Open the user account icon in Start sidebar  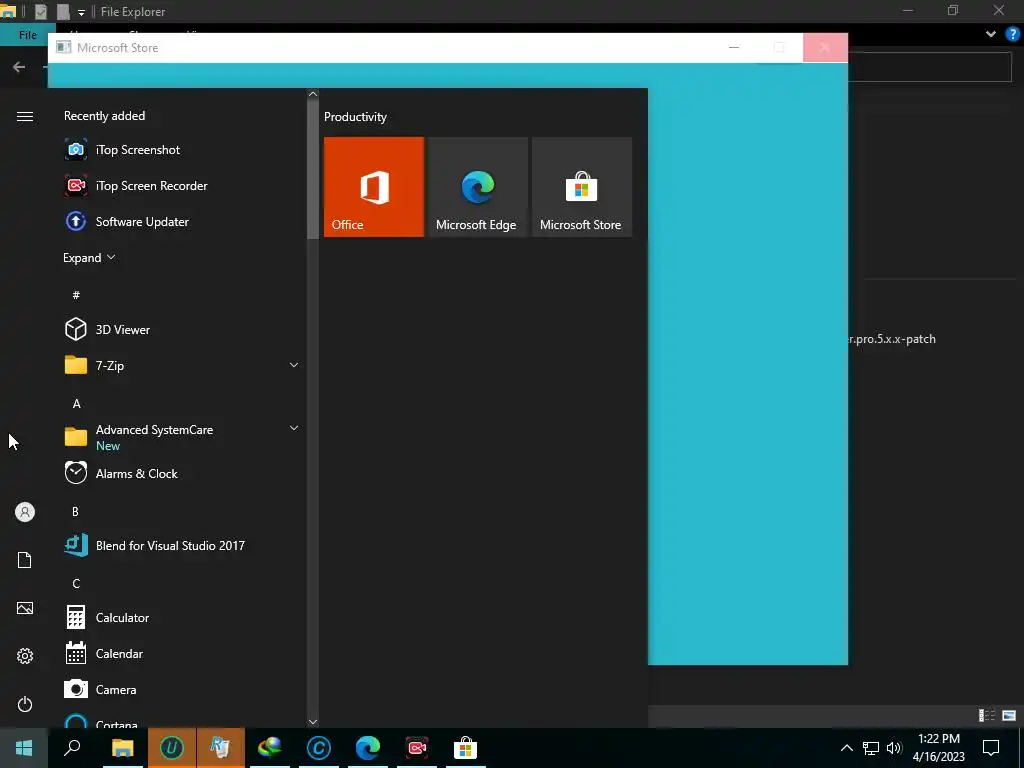(25, 512)
